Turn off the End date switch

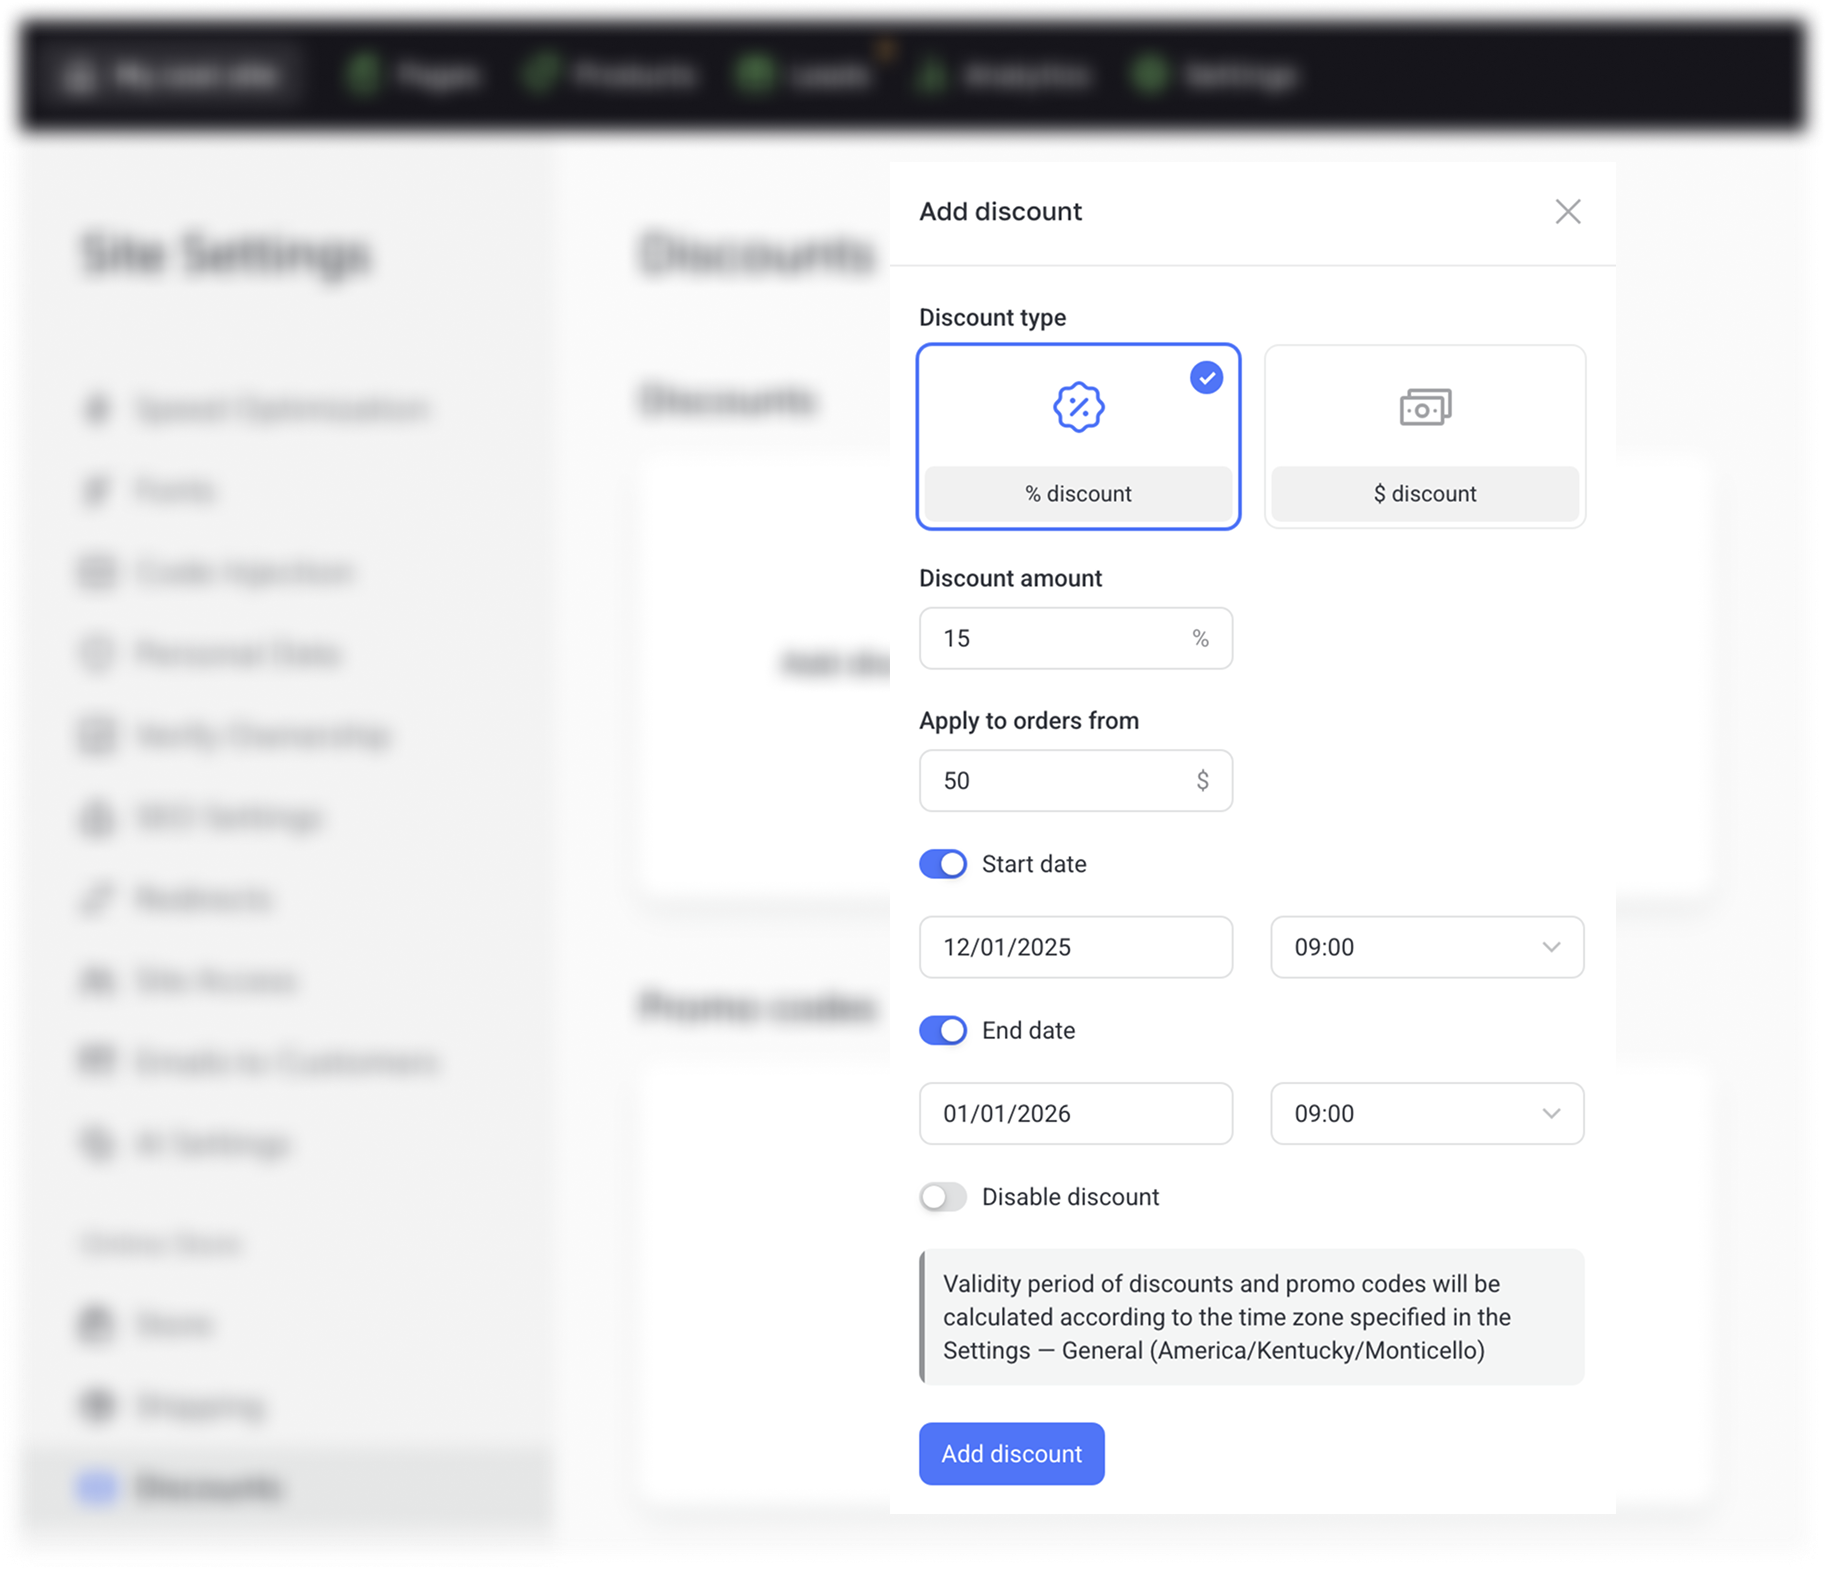coord(943,1030)
